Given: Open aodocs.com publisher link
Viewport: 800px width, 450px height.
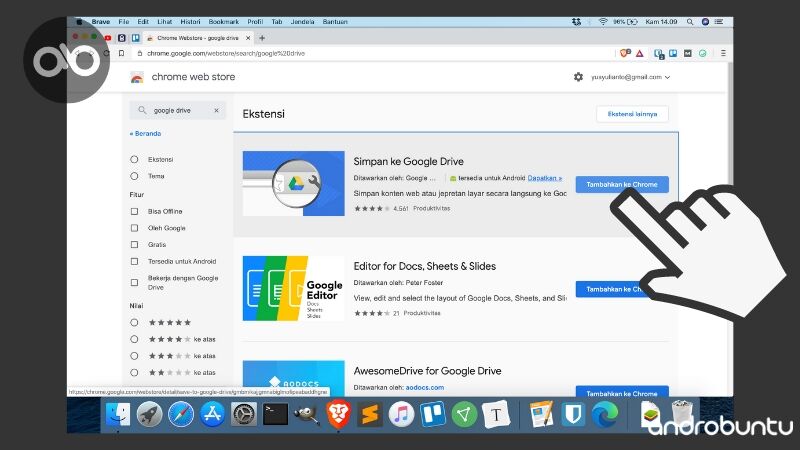Looking at the screenshot, I should 424,387.
